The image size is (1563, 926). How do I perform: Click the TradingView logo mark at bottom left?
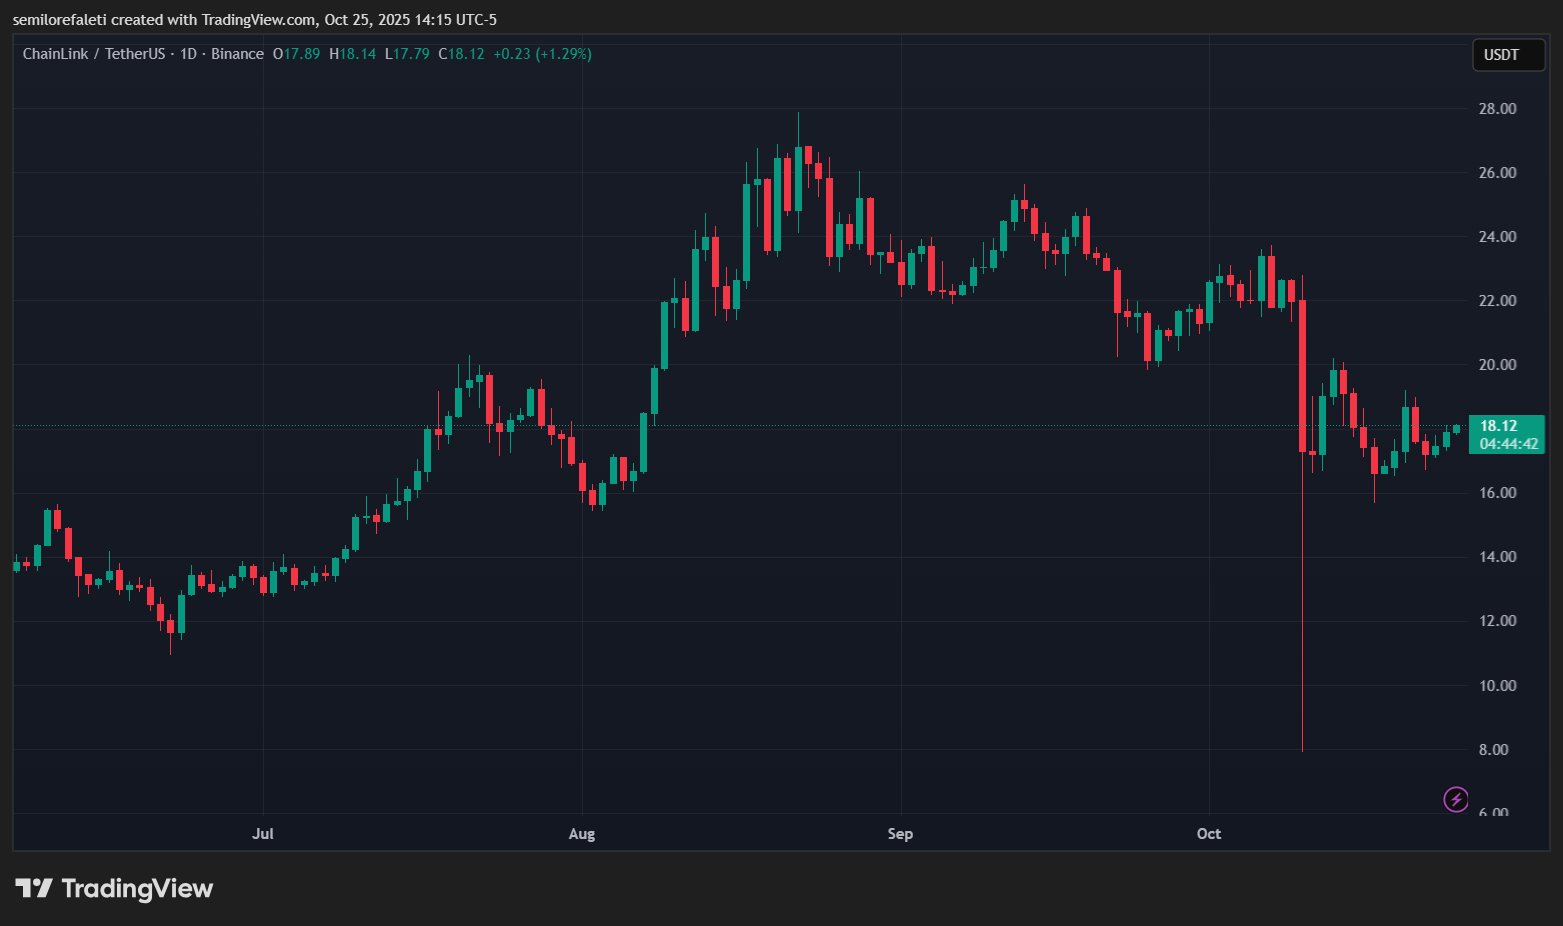(33, 888)
